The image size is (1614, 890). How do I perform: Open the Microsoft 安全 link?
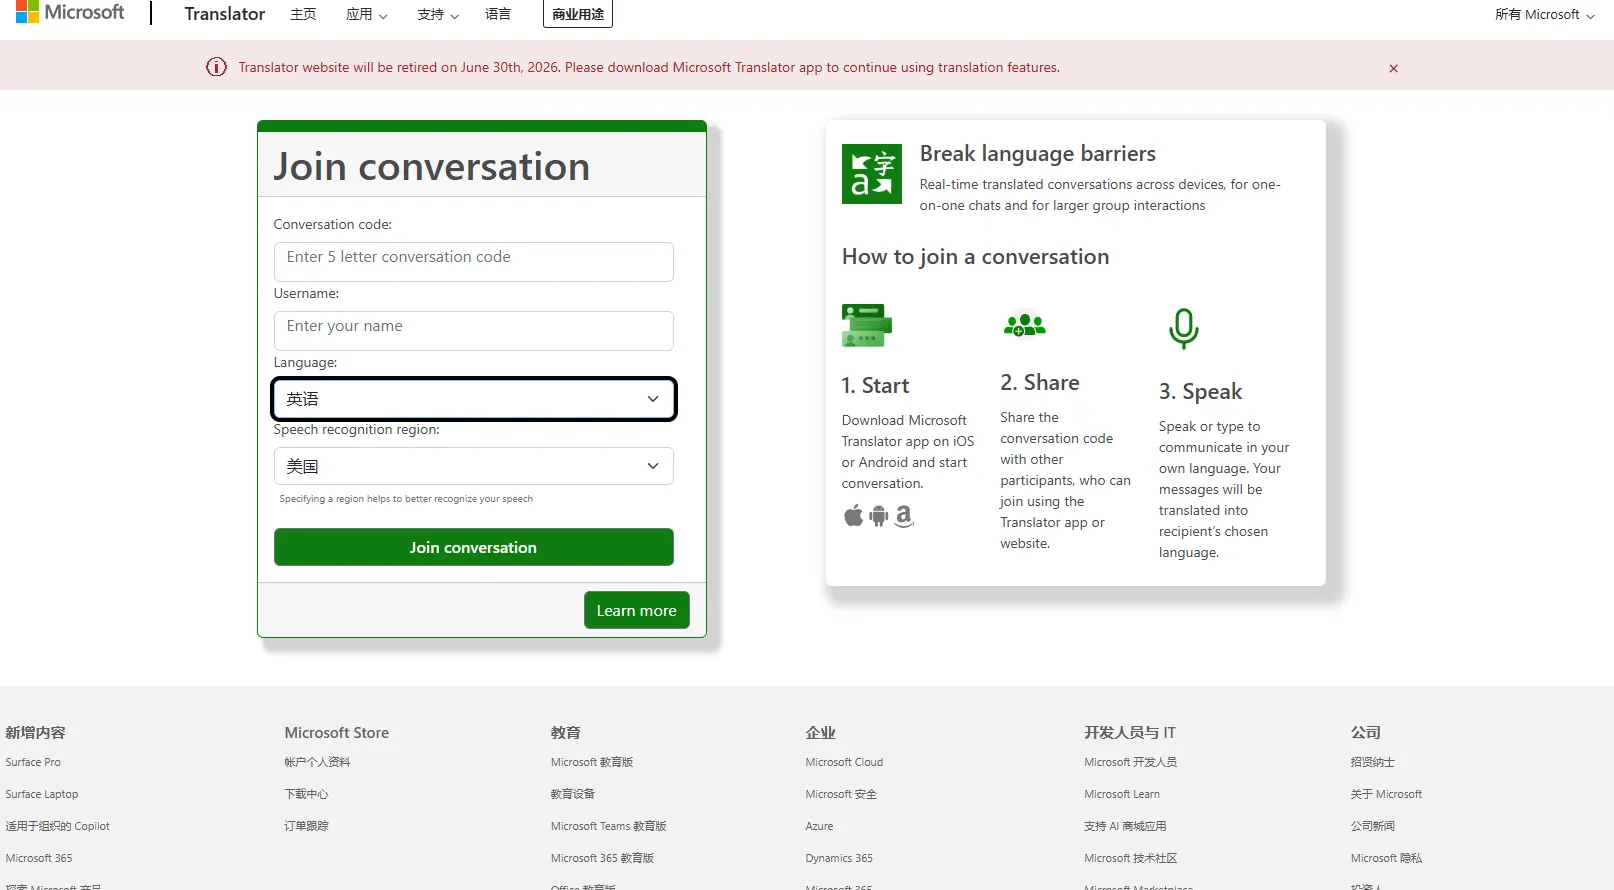tap(841, 794)
